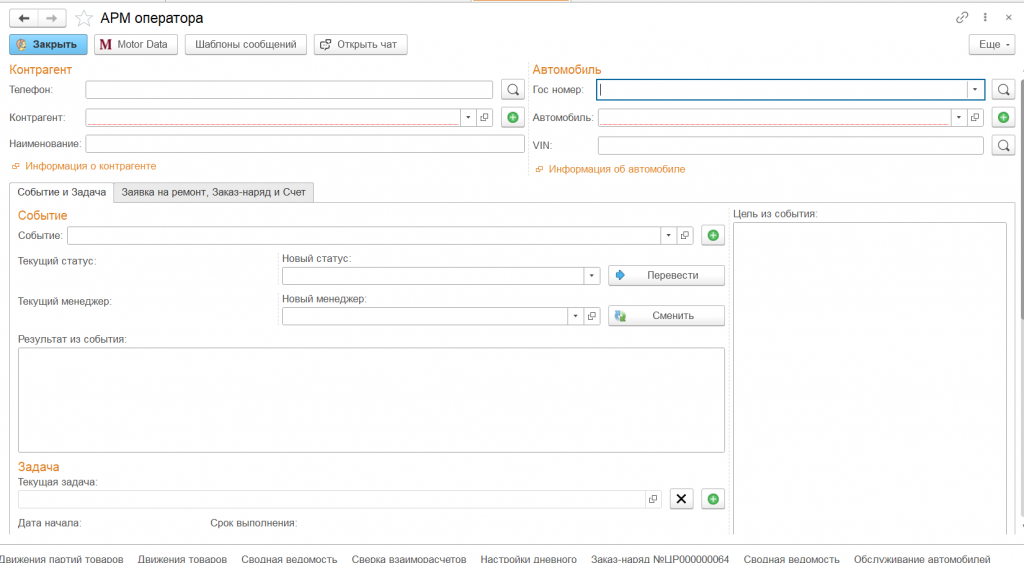The image size is (1024, 563).
Task: Open the Контрагент record with open-form icon
Action: [485, 117]
